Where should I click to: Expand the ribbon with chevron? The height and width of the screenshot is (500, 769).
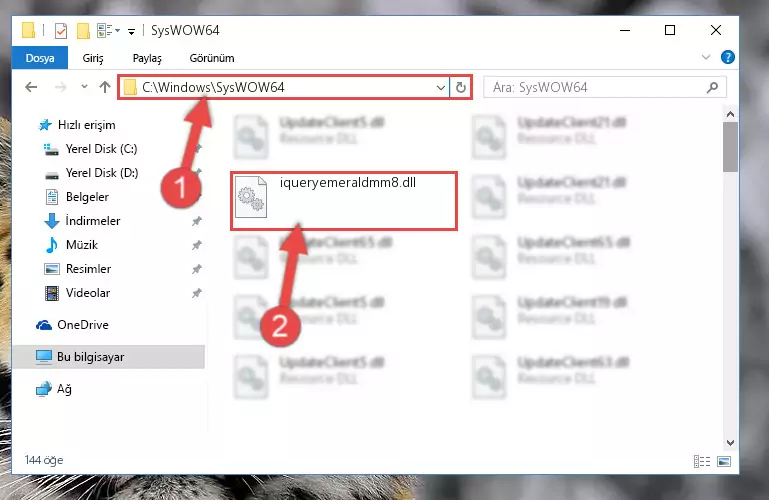706,57
